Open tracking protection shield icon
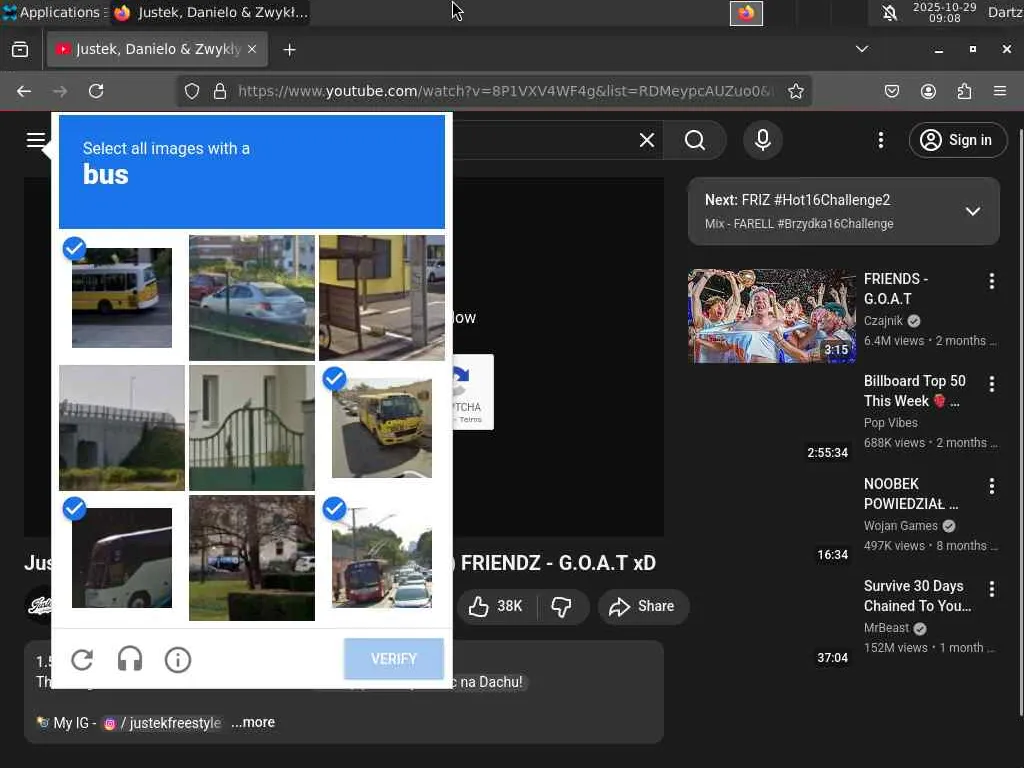 (x=191, y=91)
